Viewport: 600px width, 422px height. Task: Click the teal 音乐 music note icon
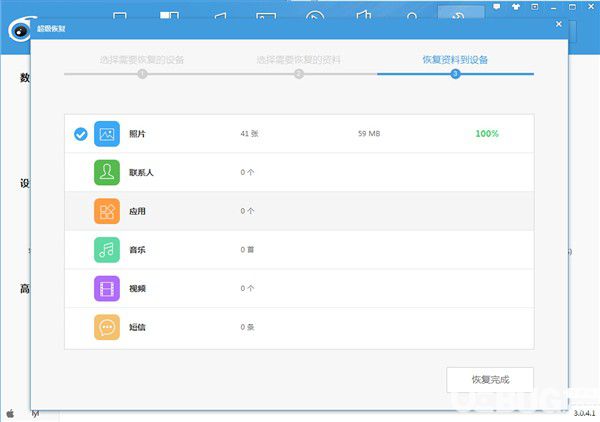[107, 250]
